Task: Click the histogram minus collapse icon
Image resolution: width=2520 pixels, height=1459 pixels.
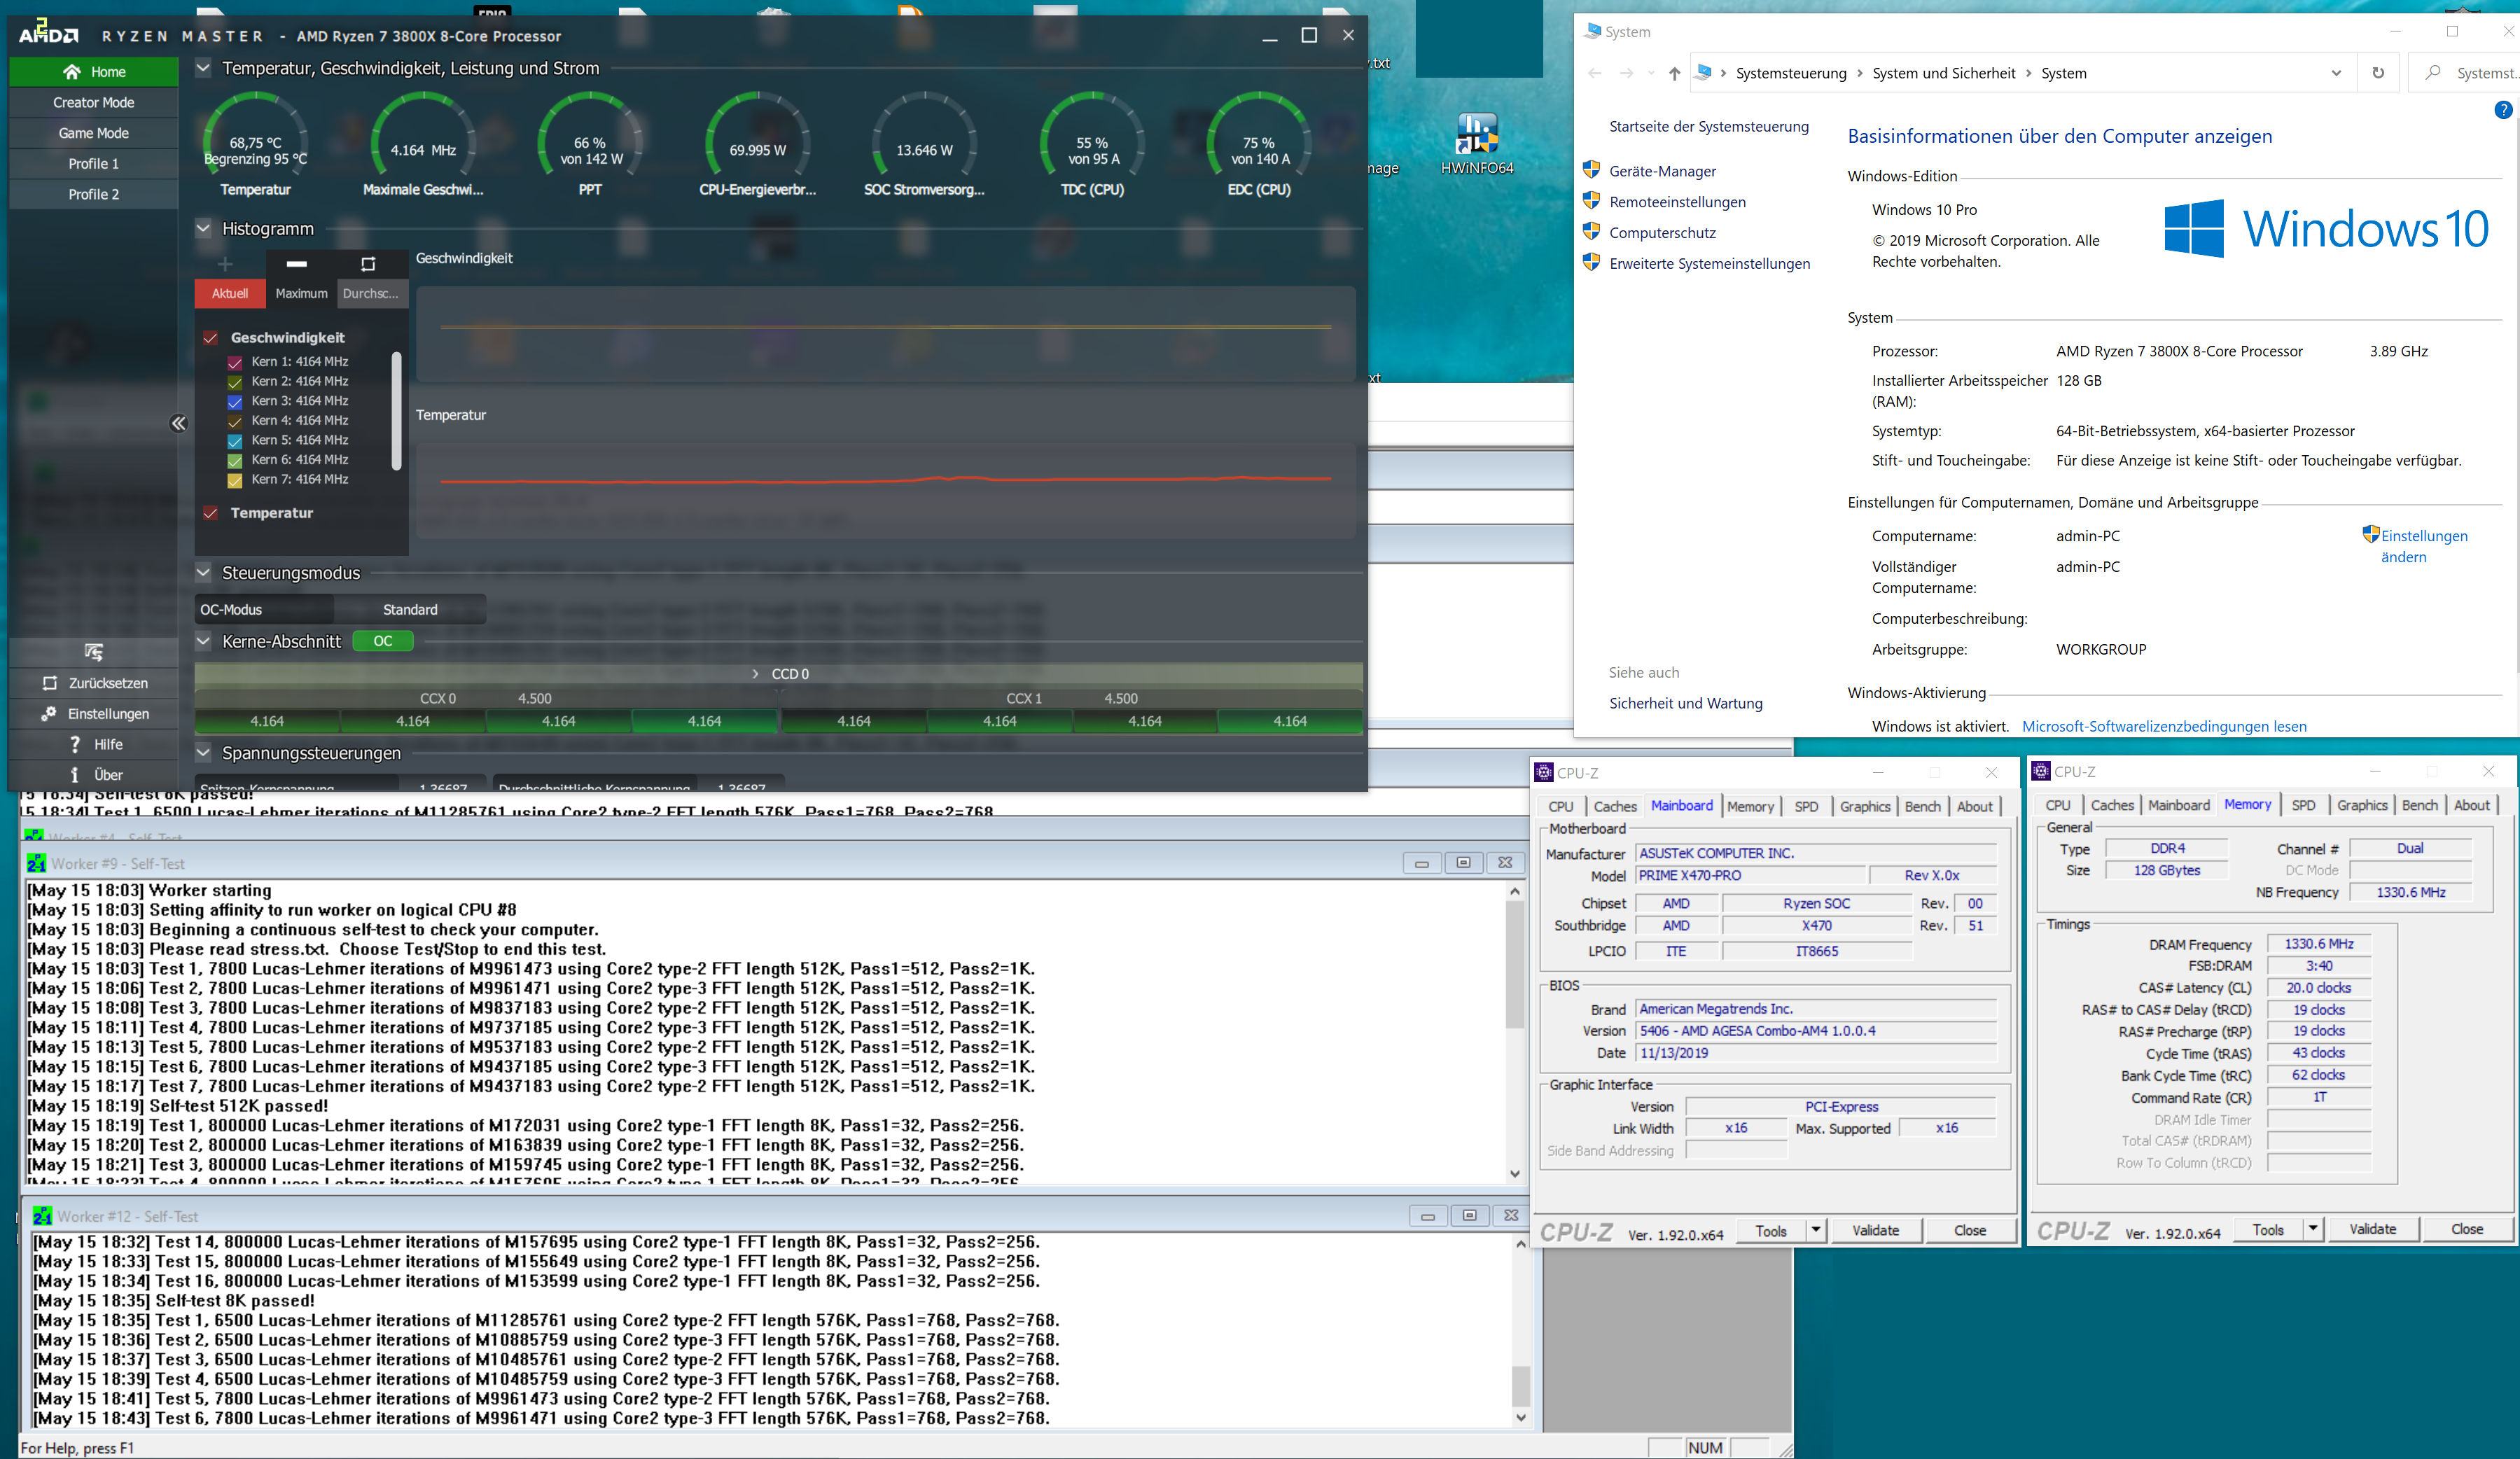Action: [x=297, y=264]
